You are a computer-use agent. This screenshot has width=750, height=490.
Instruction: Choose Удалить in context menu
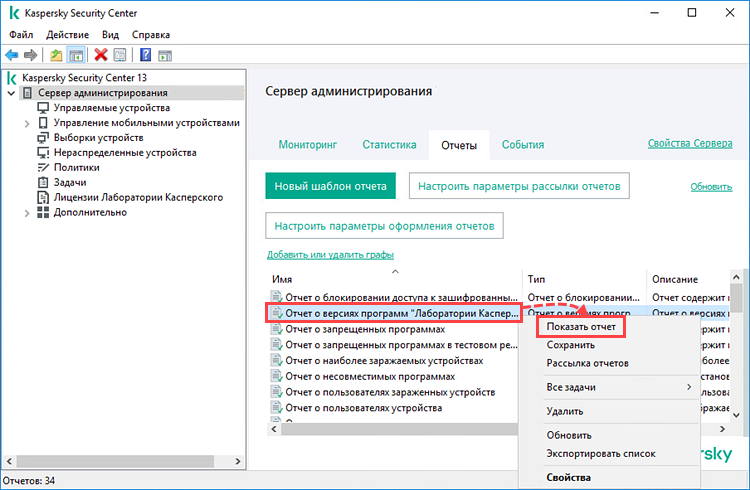click(x=565, y=411)
